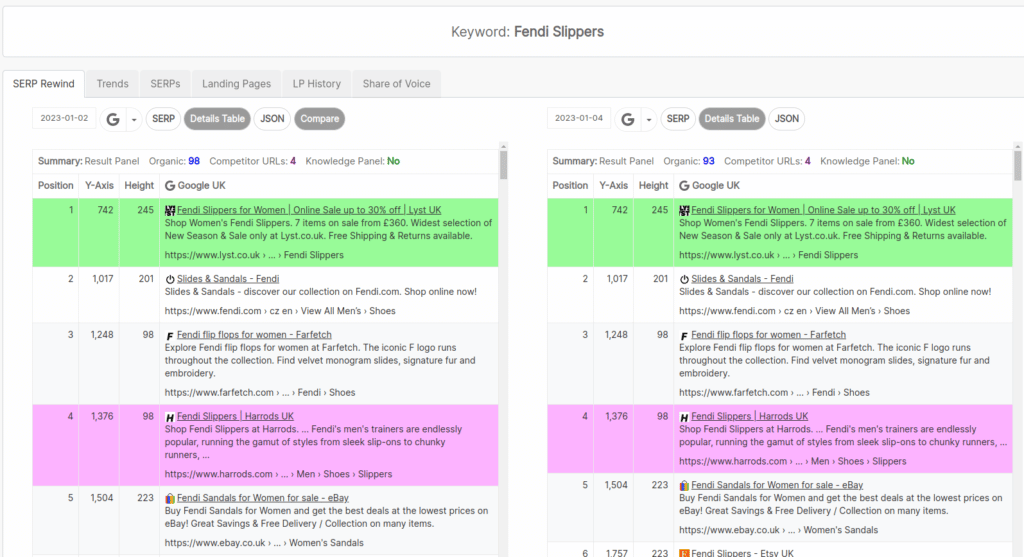Open Lyst UK Fendi Slippers link in left panel
This screenshot has width=1024, height=557.
tap(309, 210)
